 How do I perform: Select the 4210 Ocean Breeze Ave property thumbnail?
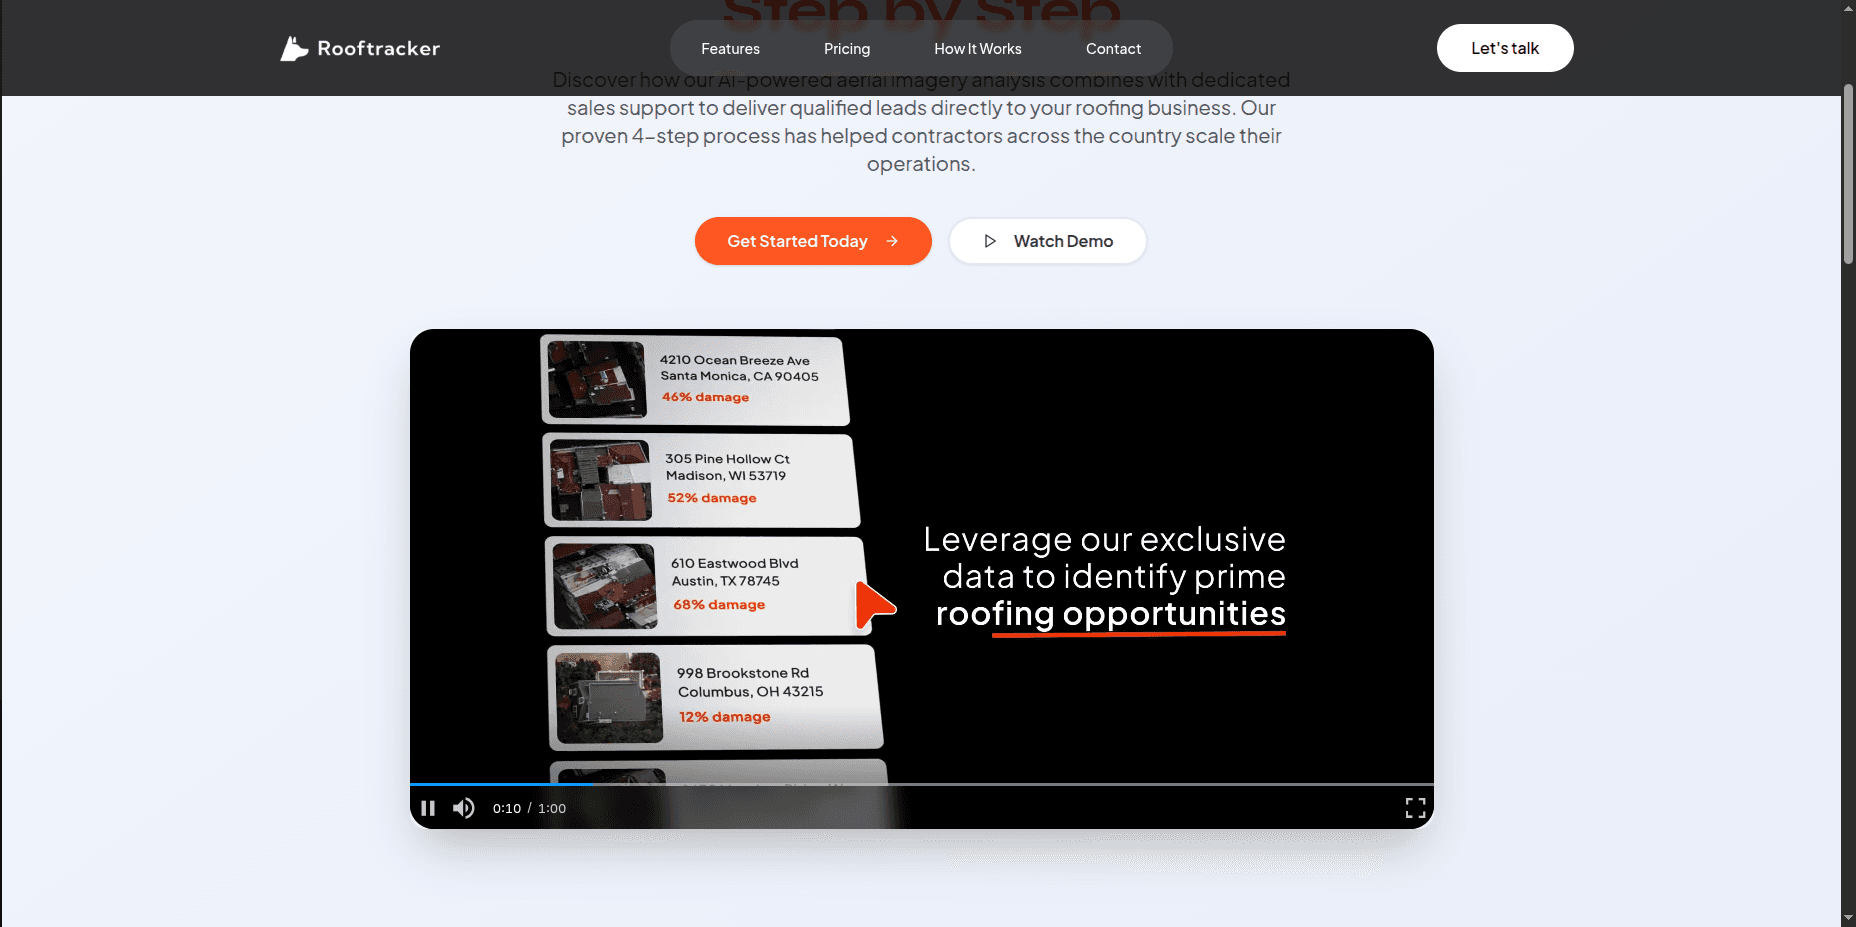[x=597, y=379]
